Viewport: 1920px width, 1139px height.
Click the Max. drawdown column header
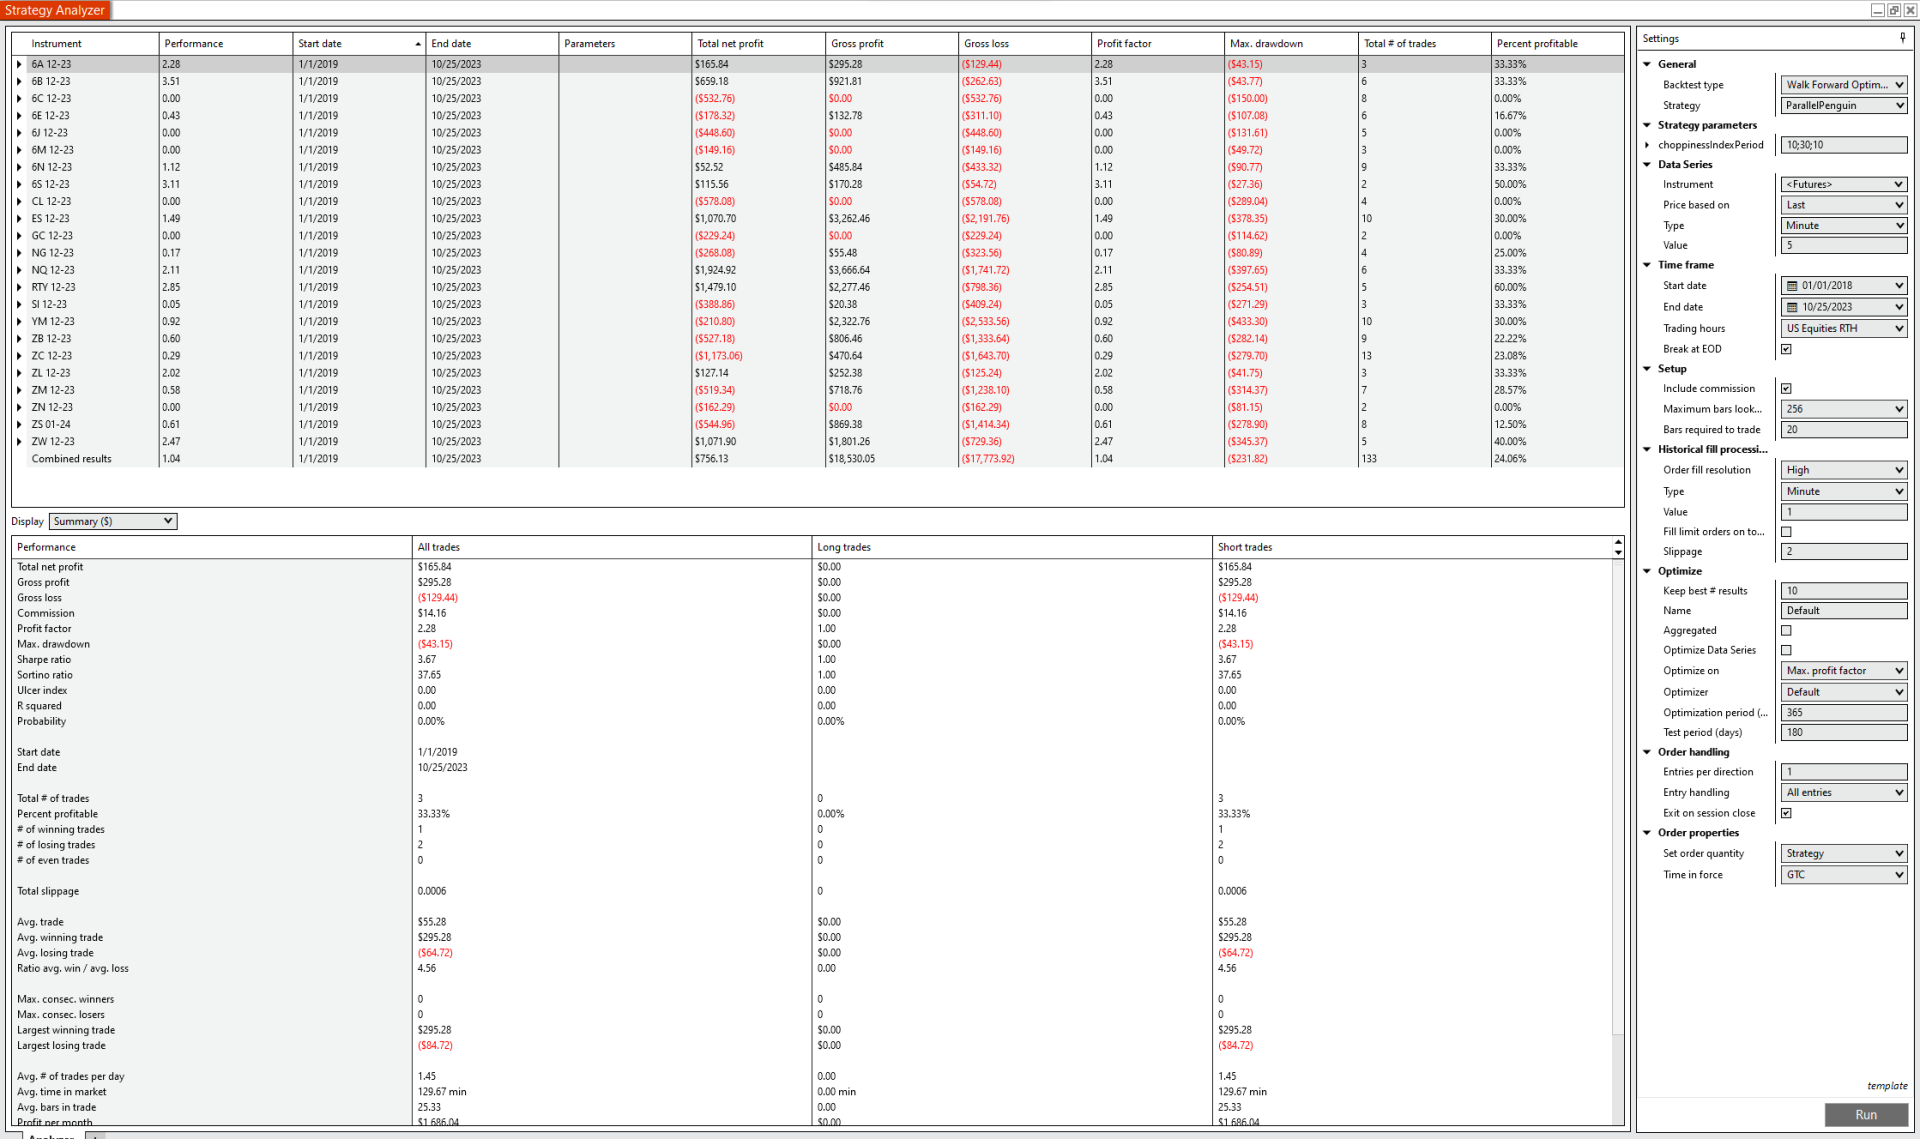point(1266,44)
